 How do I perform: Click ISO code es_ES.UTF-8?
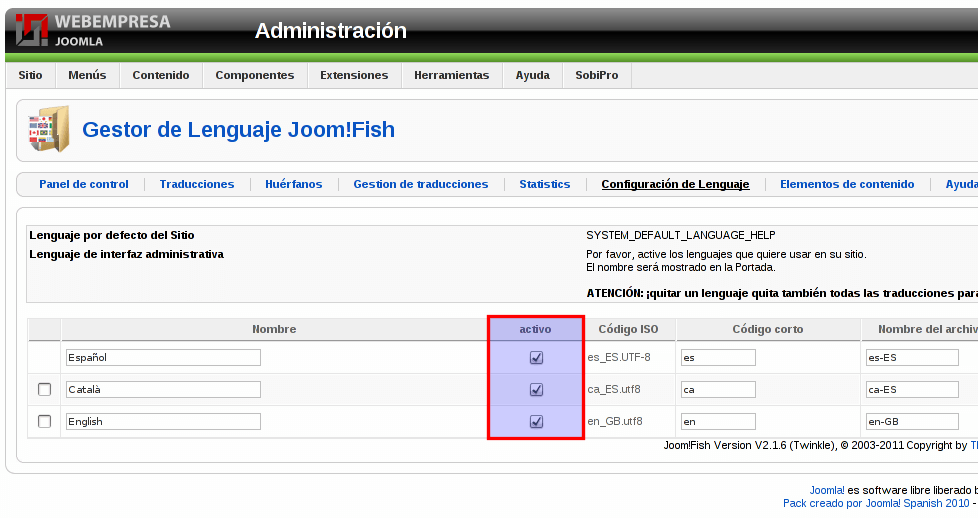coord(619,358)
